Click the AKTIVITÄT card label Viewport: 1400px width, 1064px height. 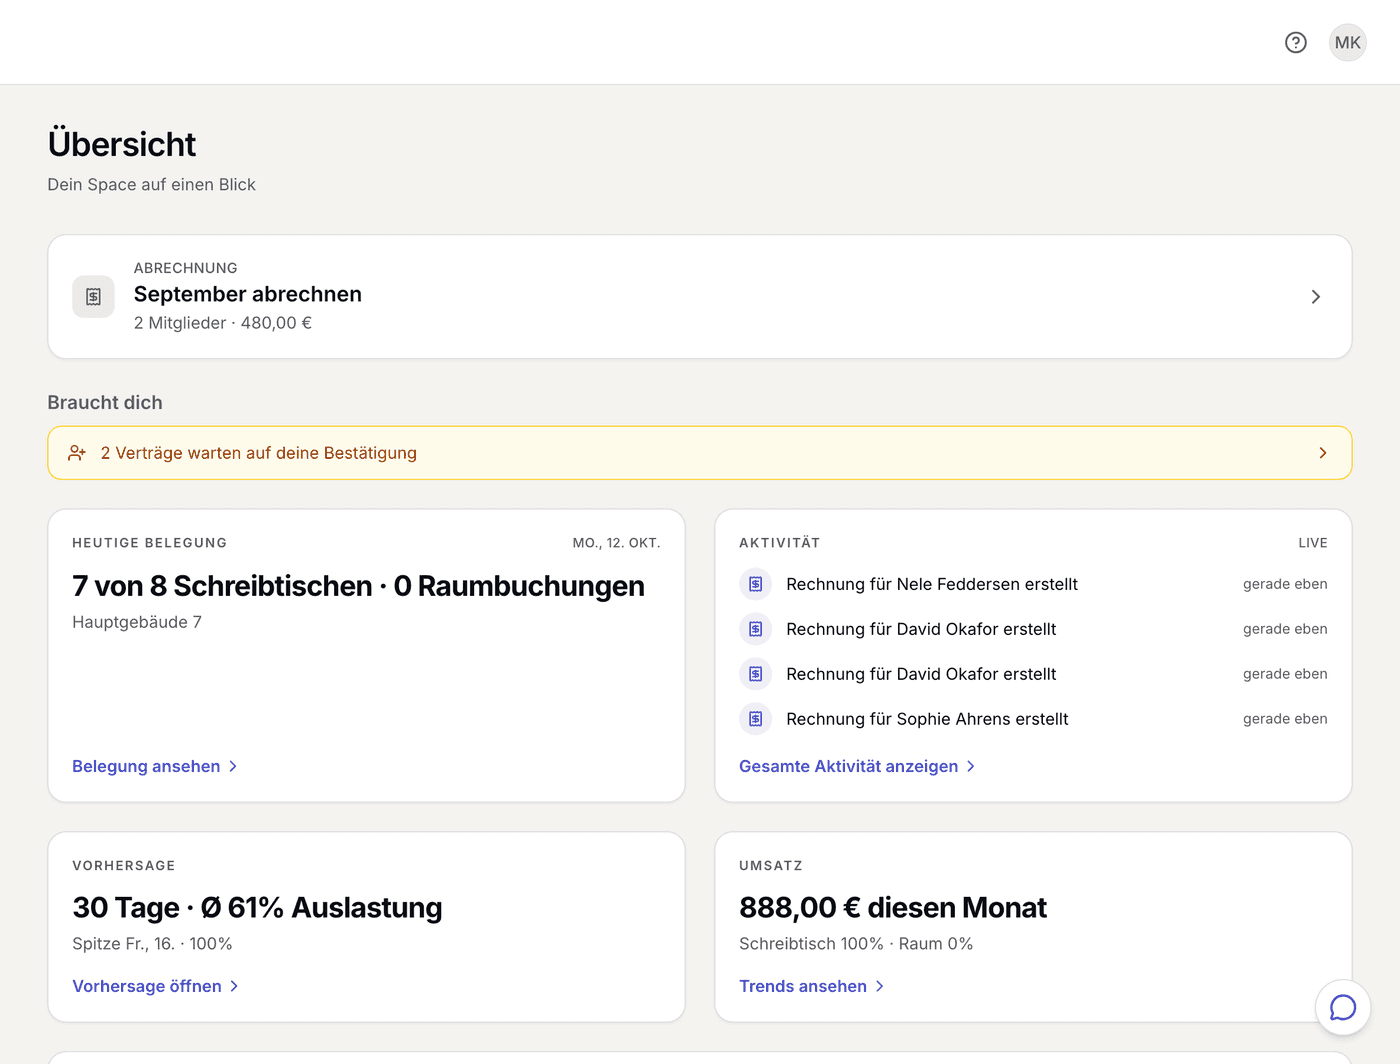pyautogui.click(x=780, y=543)
